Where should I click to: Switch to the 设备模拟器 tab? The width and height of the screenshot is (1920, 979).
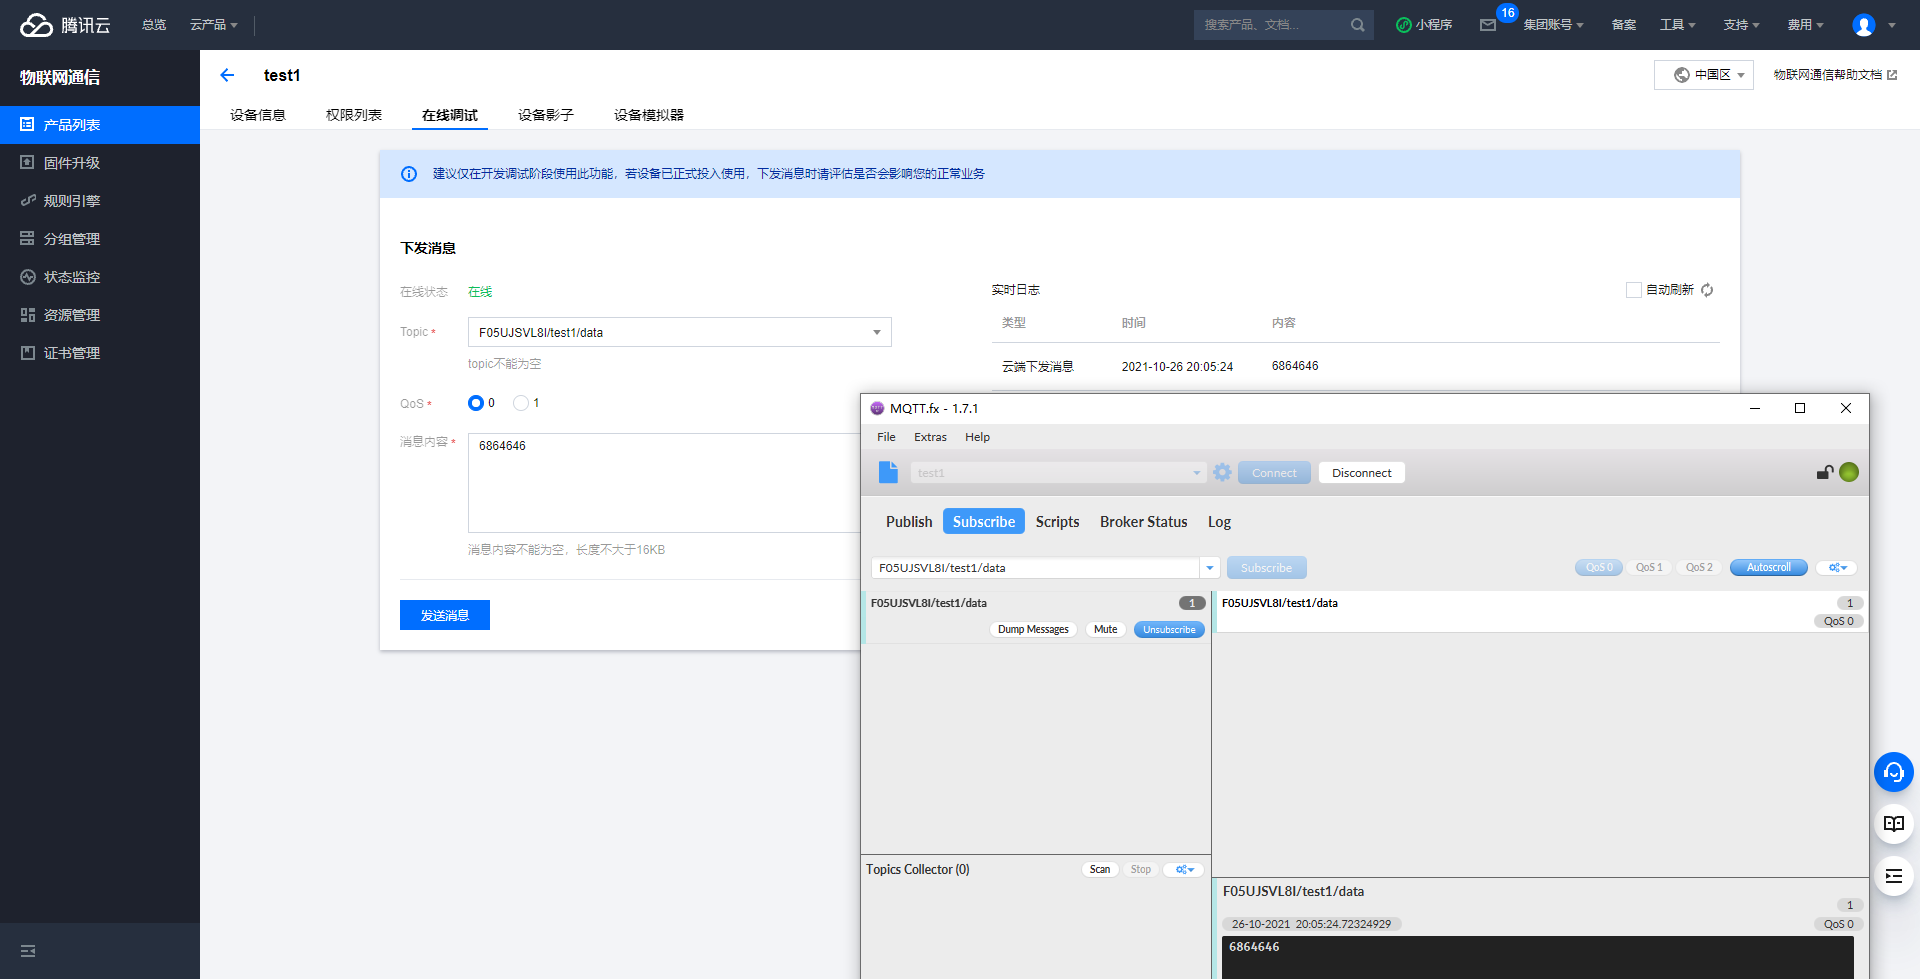pyautogui.click(x=649, y=115)
